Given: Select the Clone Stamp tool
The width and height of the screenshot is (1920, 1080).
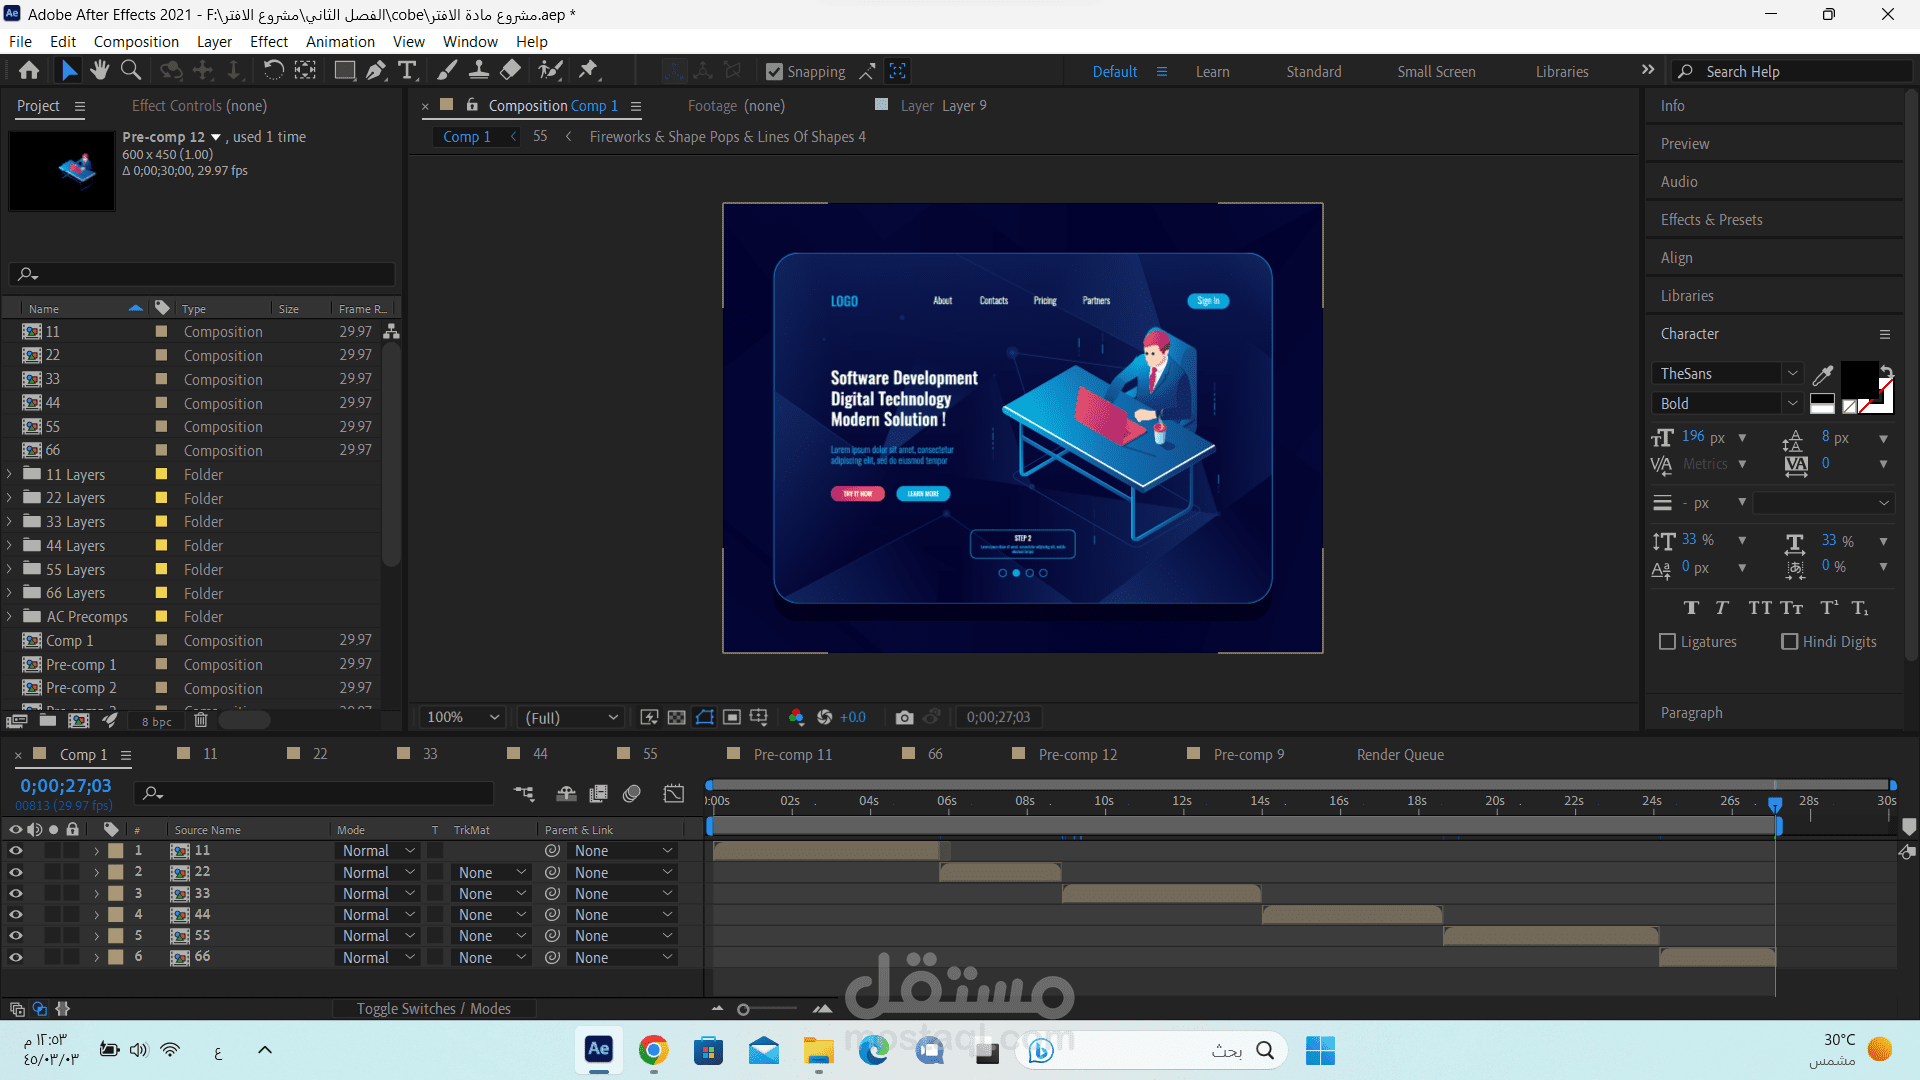Looking at the screenshot, I should [x=479, y=71].
